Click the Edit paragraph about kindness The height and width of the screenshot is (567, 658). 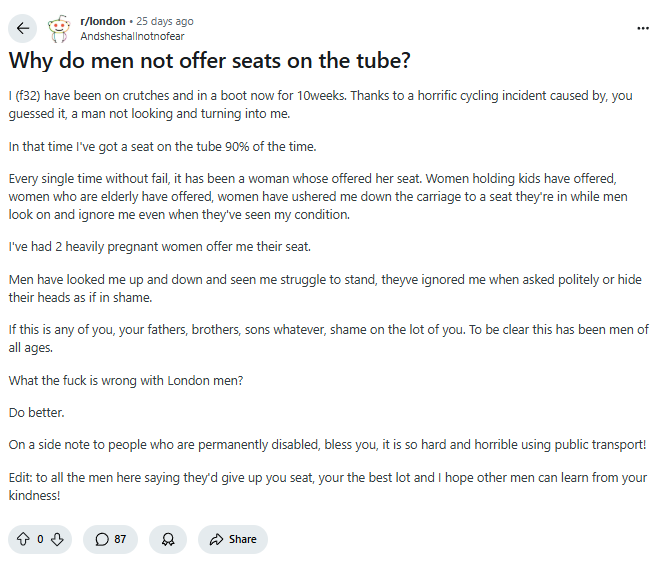coord(328,486)
